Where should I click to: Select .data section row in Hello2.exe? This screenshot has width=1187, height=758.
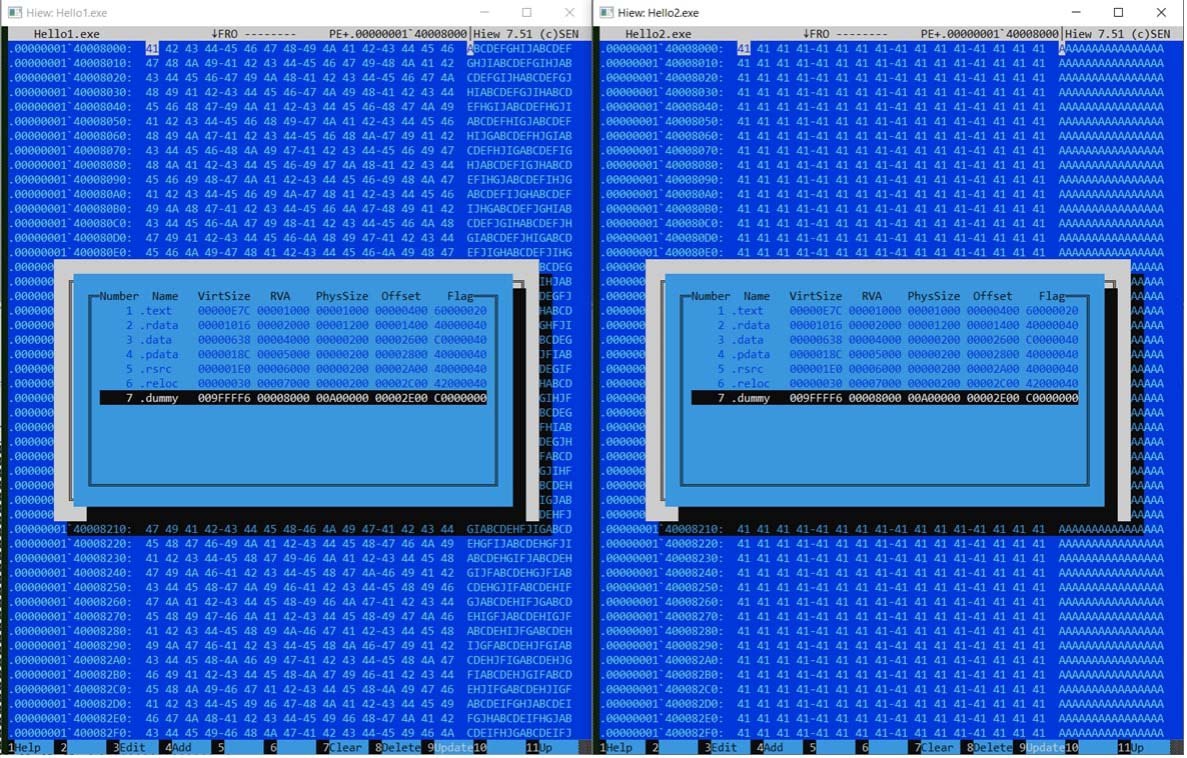[885, 340]
